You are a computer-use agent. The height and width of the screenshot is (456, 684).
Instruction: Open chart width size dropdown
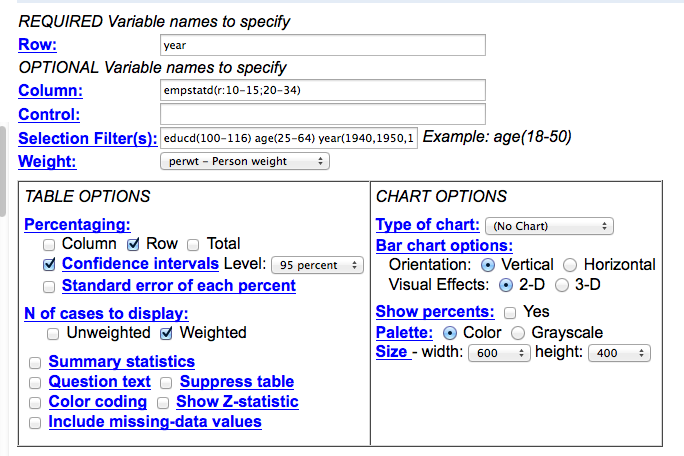click(x=499, y=353)
